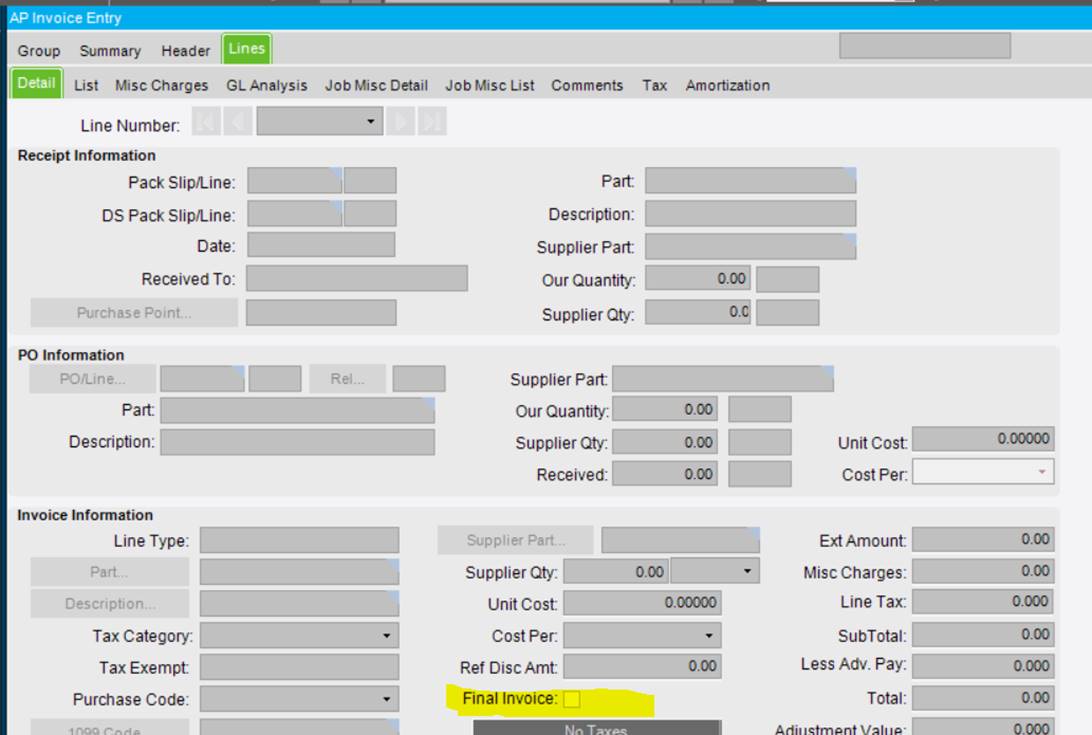Click the Misc Charges amount field

983,571
